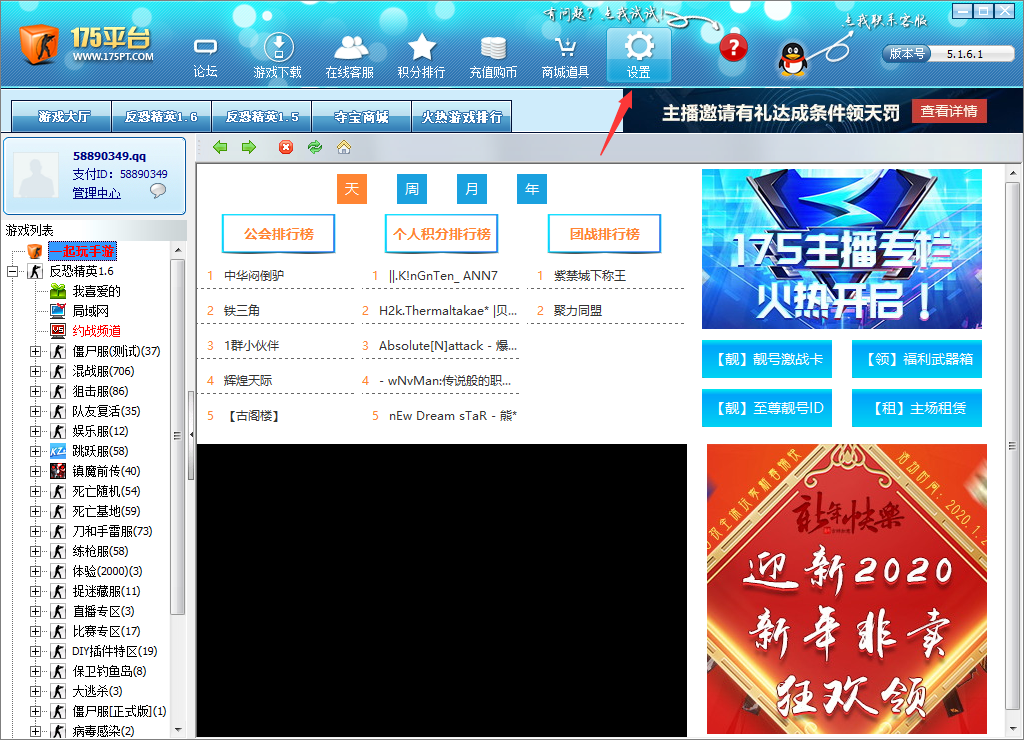1024x740 pixels.
Task: Refresh the page with the green refresh icon
Action: point(313,147)
